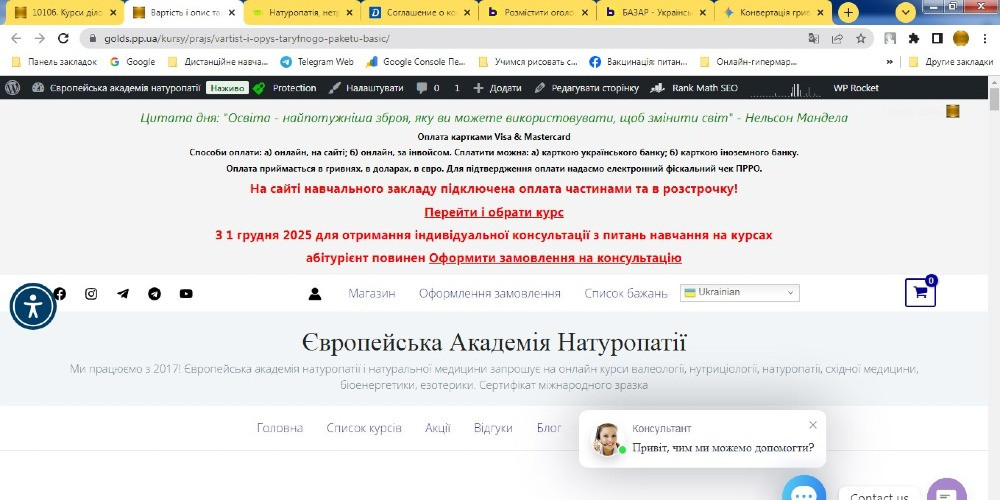This screenshot has height=500, width=1000.
Task: Open the translate page icon
Action: 813,38
